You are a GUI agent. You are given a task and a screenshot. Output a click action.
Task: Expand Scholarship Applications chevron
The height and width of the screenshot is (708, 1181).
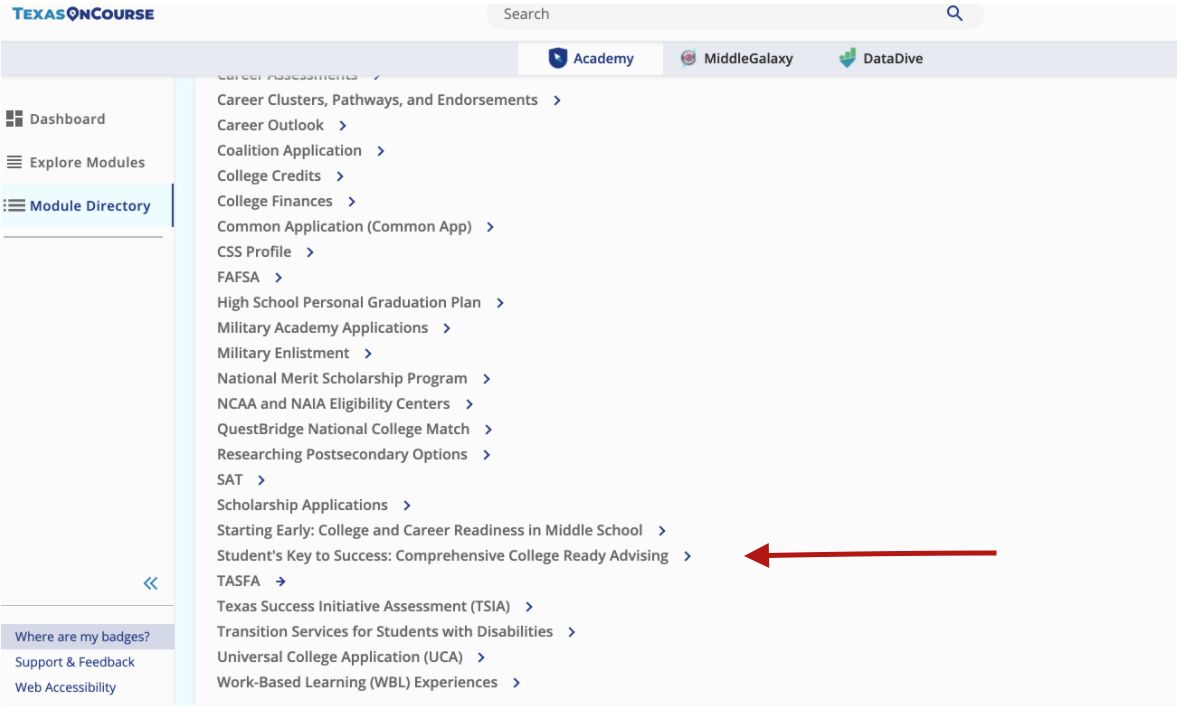pos(406,505)
